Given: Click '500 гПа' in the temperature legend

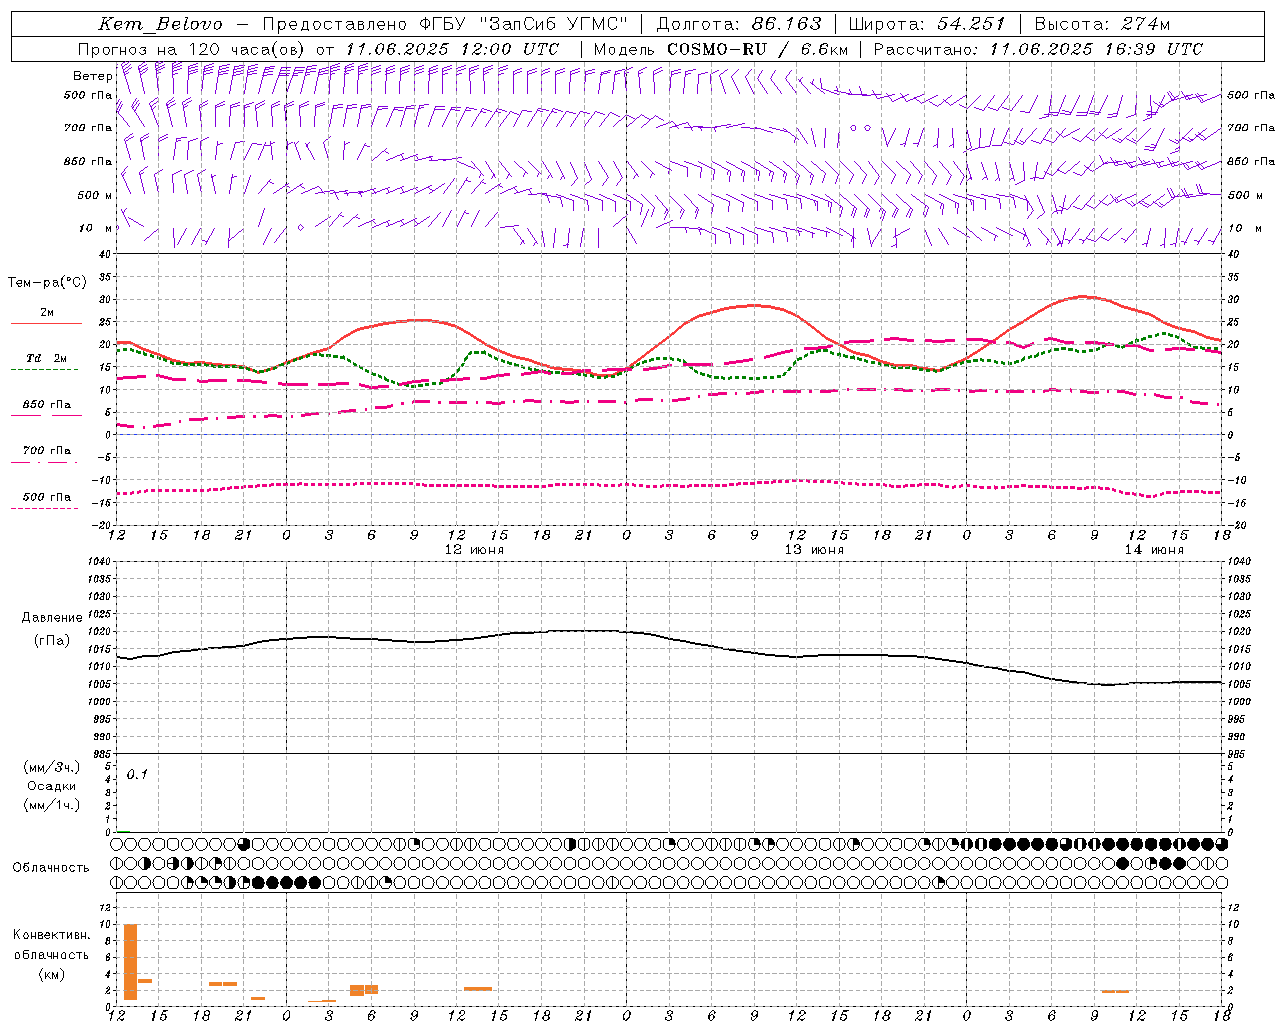Looking at the screenshot, I should coord(47,497).
